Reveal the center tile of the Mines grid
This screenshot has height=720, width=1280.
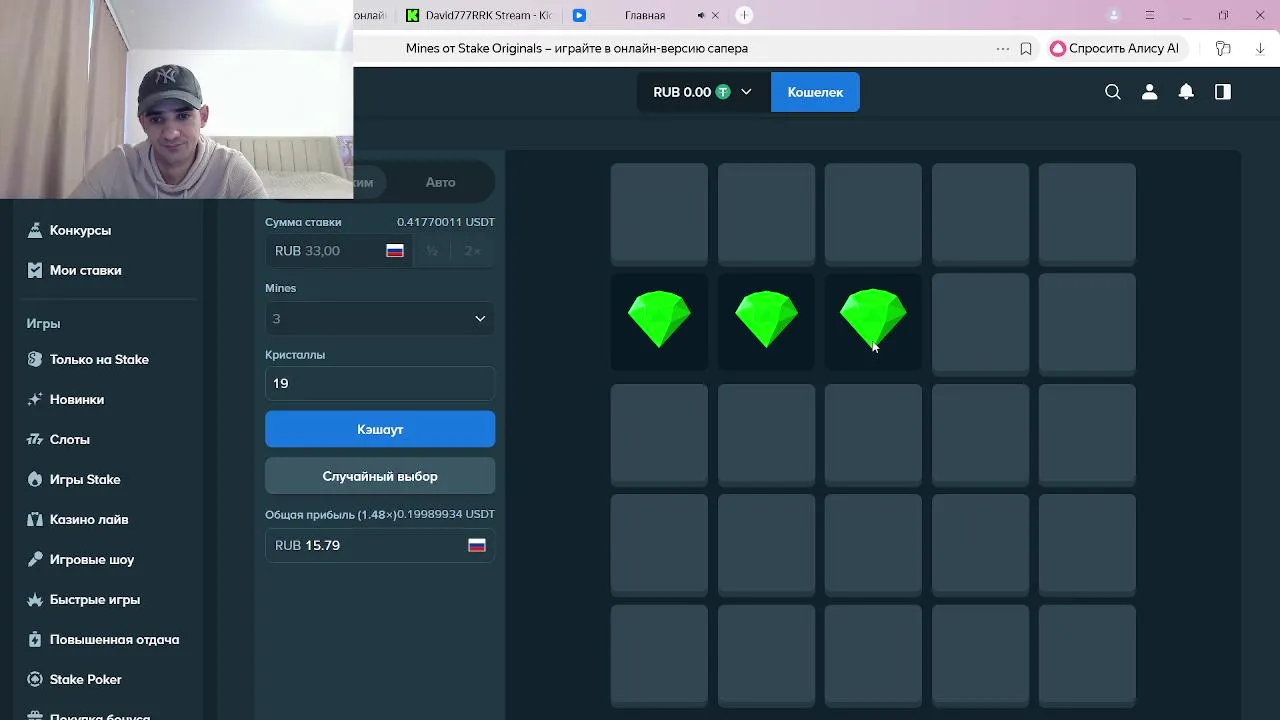coord(873,434)
